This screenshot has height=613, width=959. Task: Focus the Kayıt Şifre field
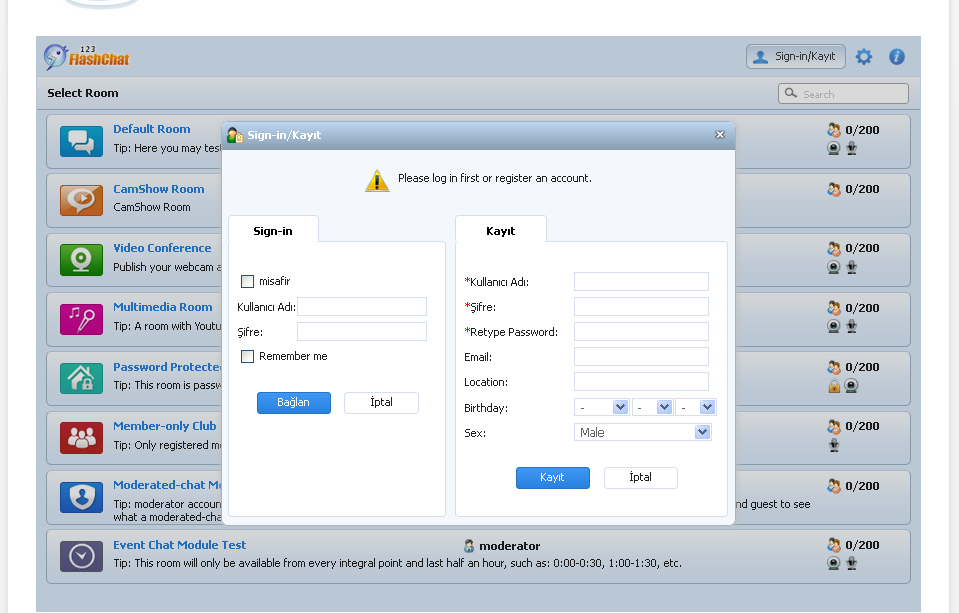click(x=642, y=306)
